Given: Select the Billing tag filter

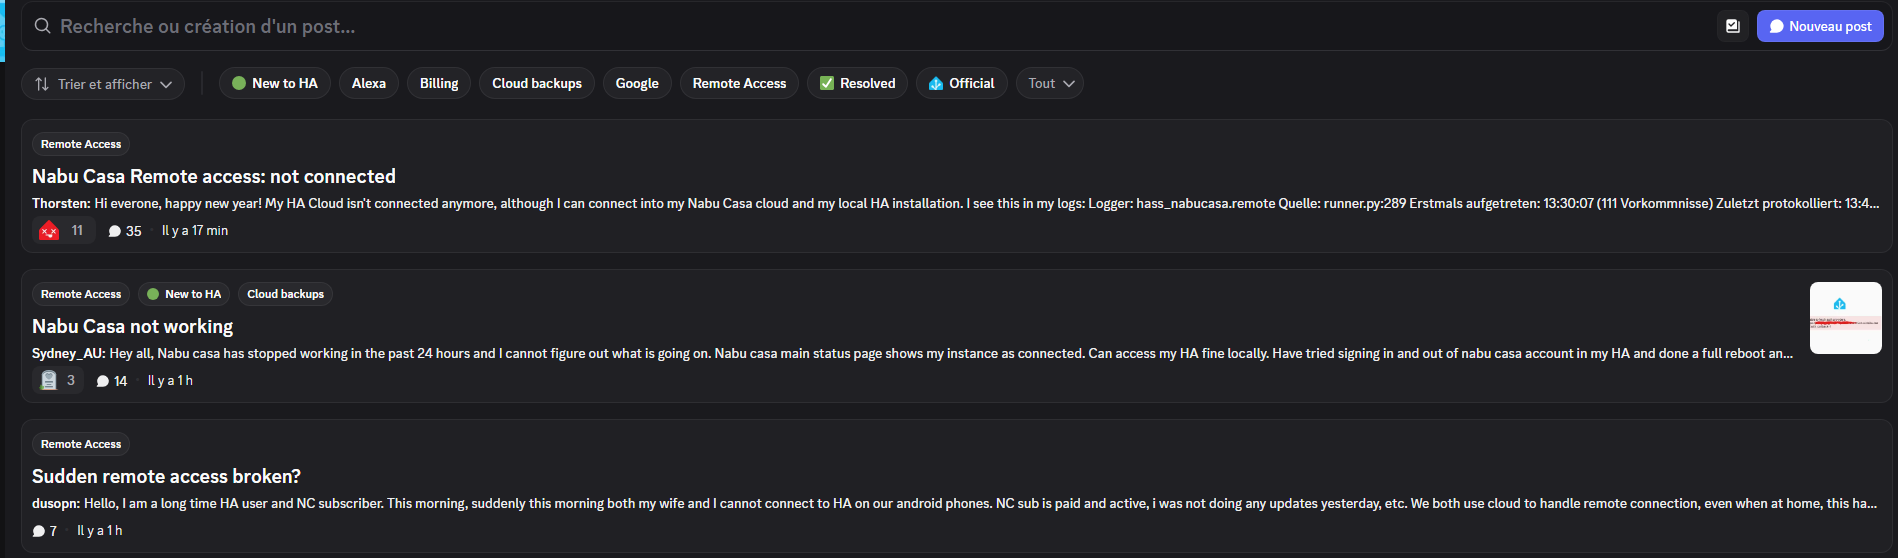Looking at the screenshot, I should tap(438, 84).
